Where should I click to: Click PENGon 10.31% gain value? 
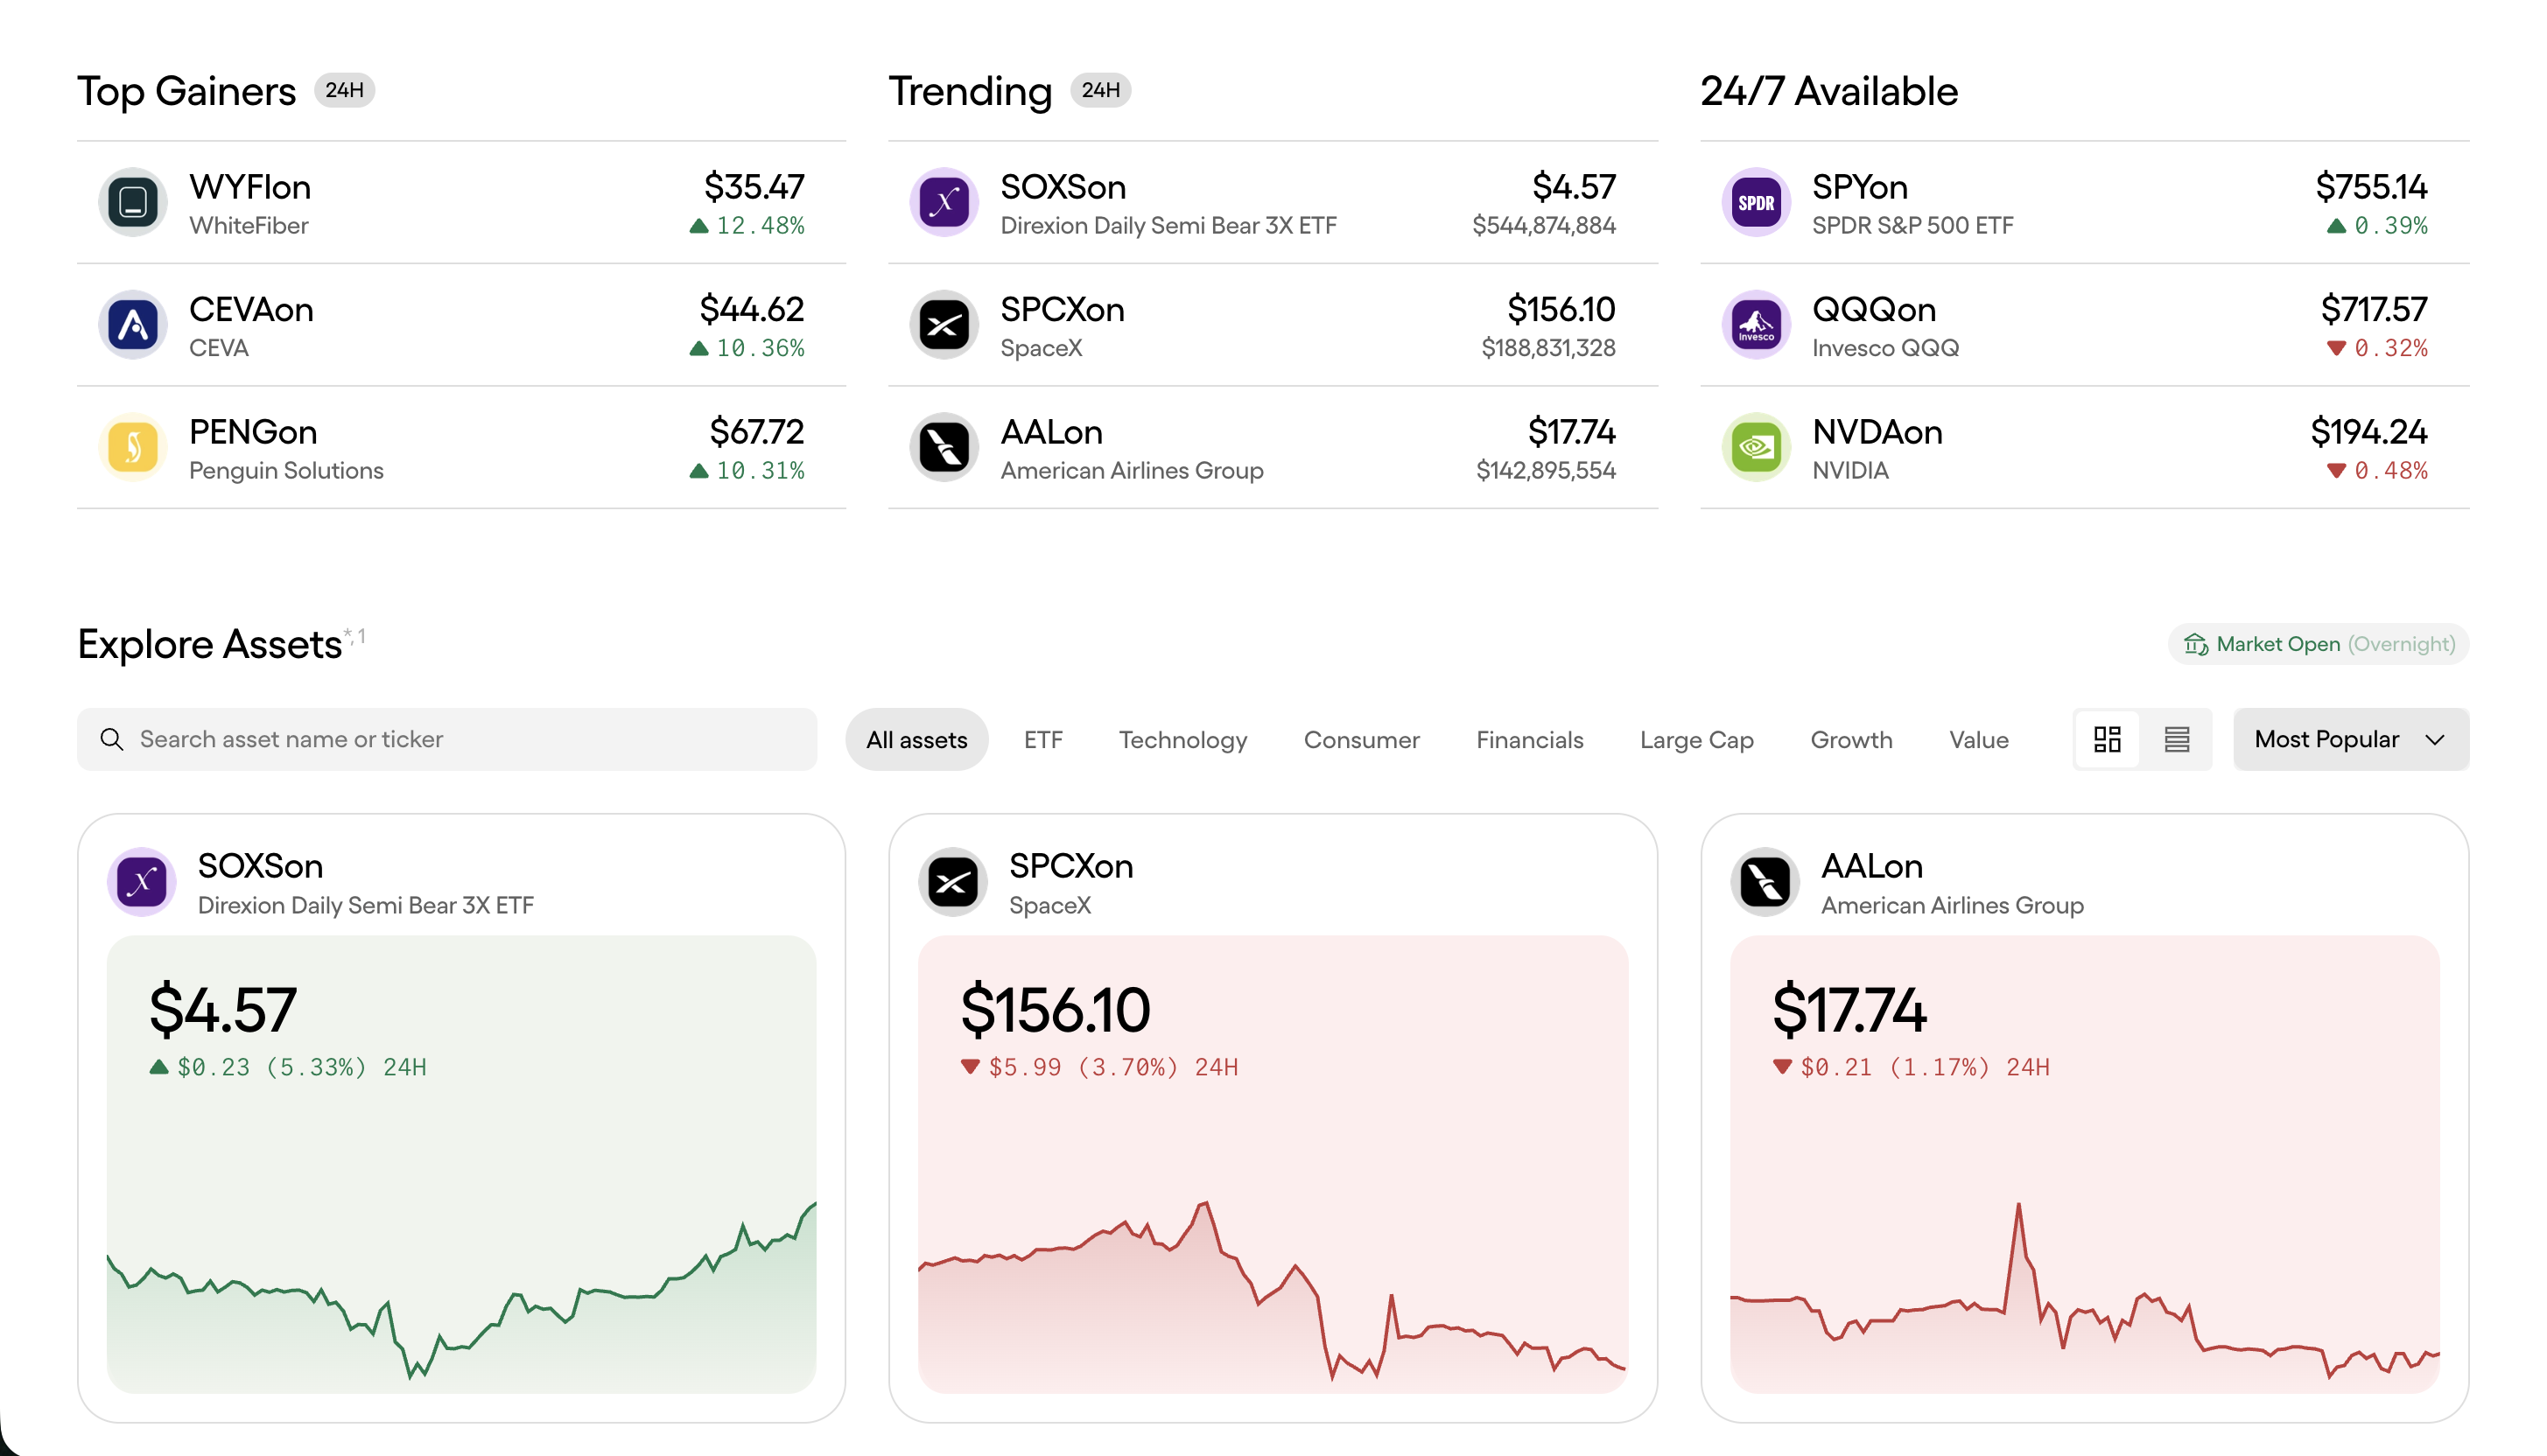coord(747,470)
